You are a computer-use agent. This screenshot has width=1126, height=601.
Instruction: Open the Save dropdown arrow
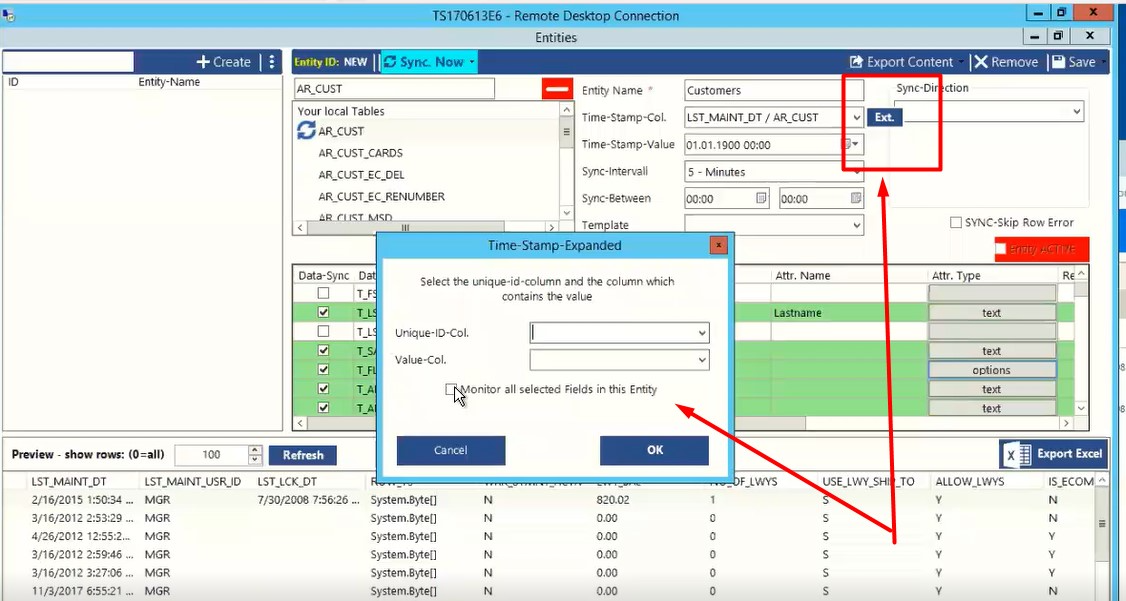coord(1102,62)
